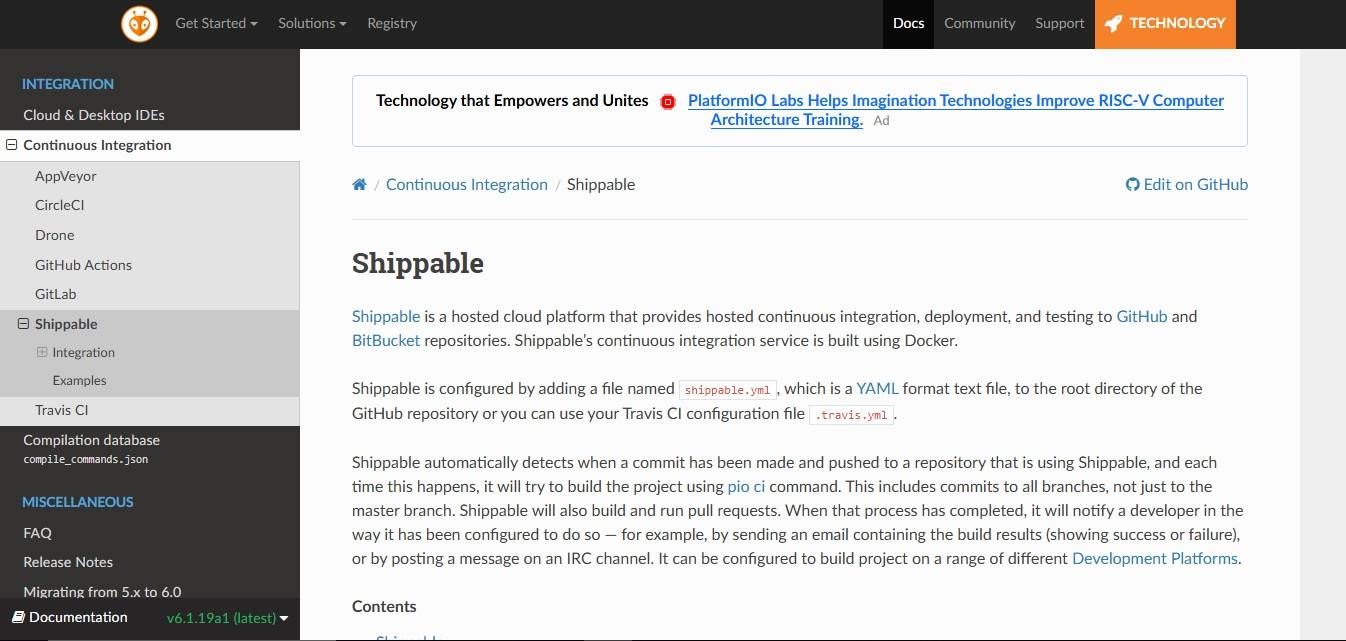
Task: Click the Shippable page heading
Action: point(418,263)
